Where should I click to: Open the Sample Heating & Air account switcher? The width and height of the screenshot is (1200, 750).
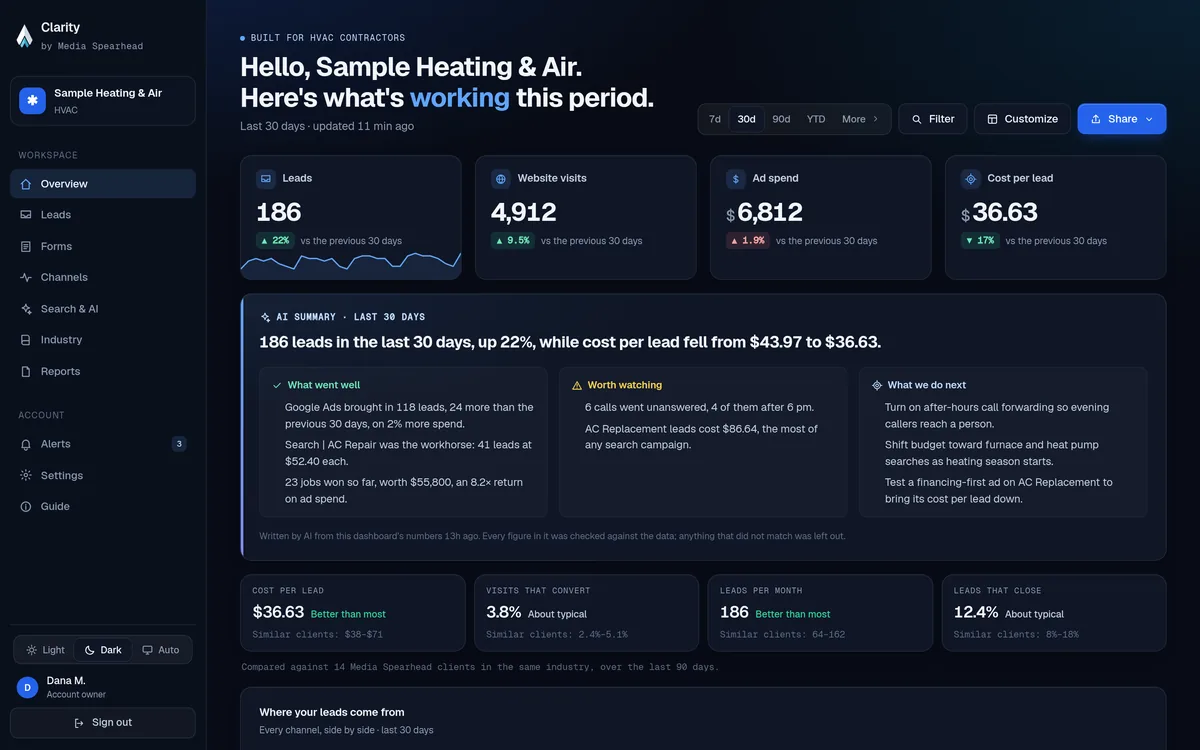(x=103, y=101)
